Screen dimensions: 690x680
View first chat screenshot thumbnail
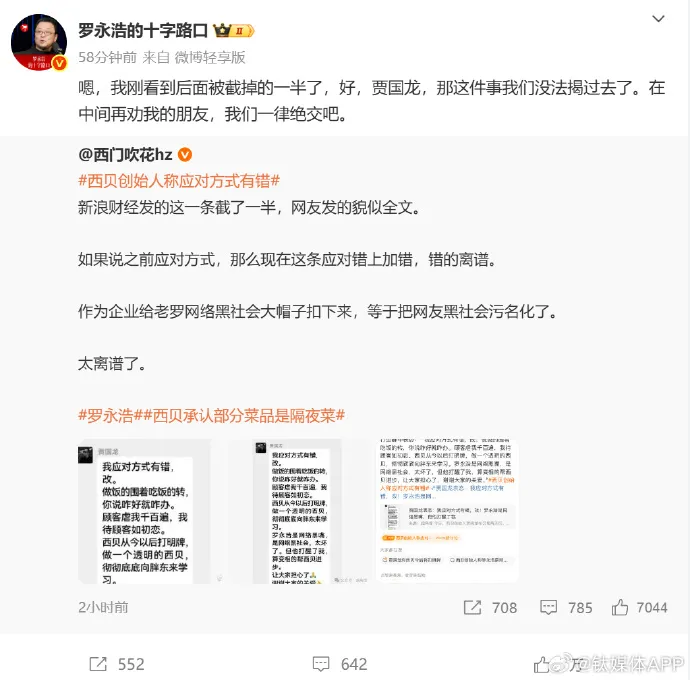pos(144,511)
